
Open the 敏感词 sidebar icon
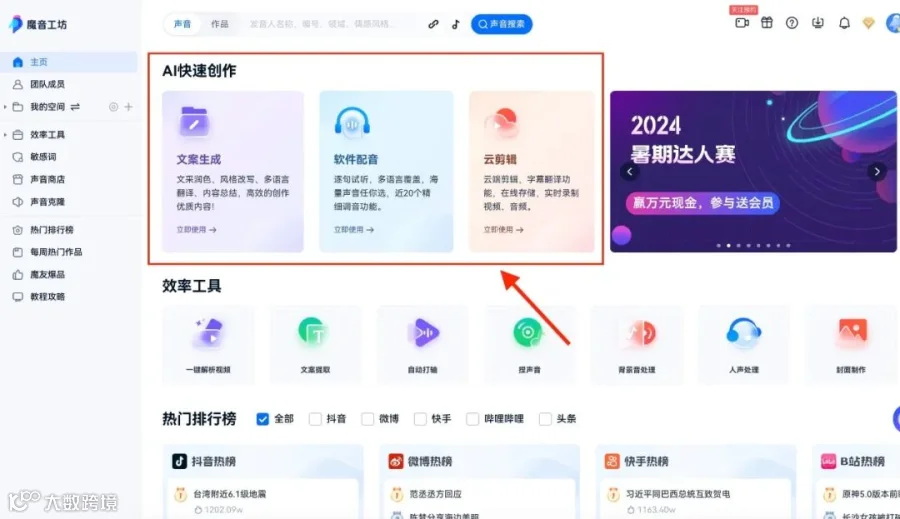click(18, 157)
